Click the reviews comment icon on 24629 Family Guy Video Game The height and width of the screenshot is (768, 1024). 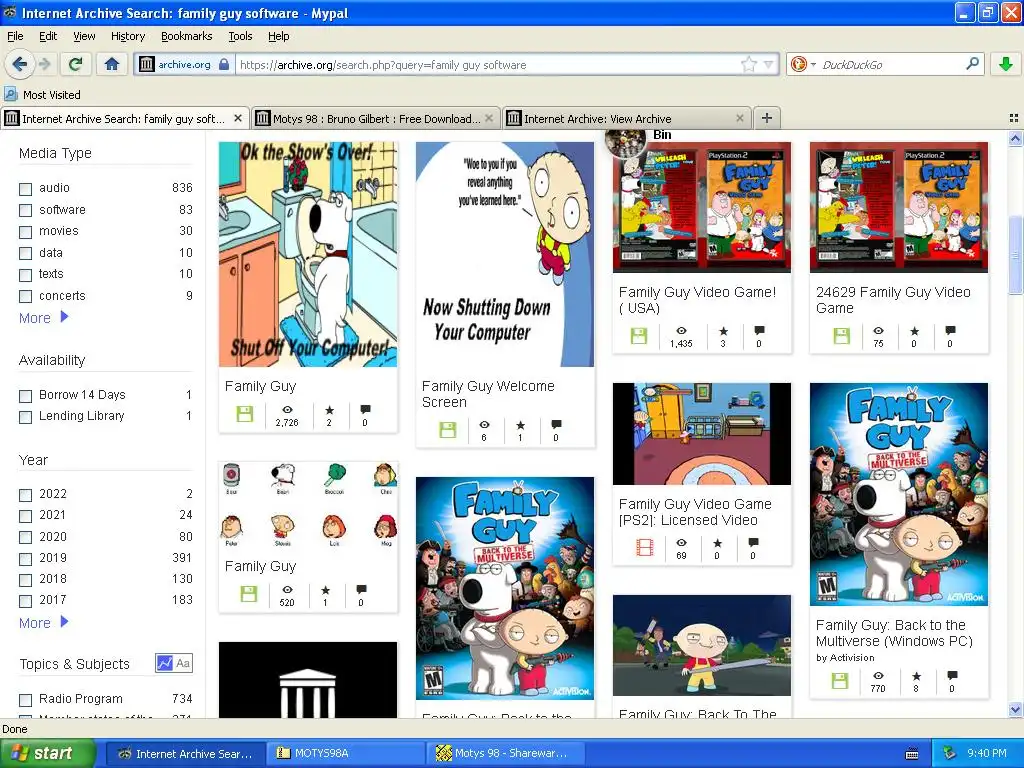click(950, 330)
